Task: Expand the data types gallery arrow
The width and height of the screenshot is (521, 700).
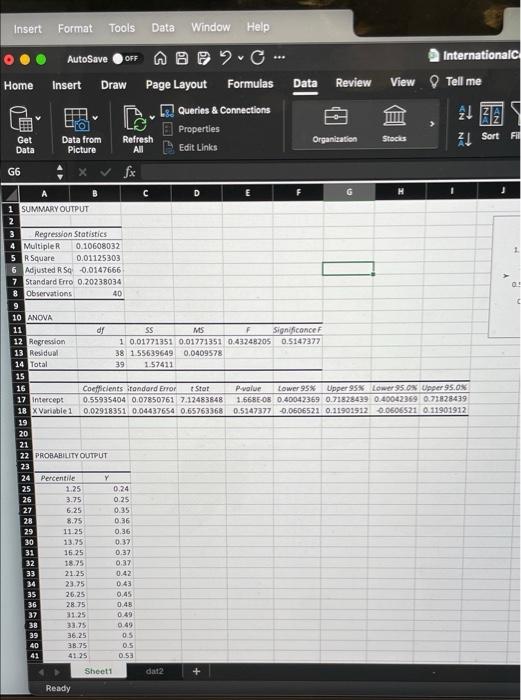Action: (431, 124)
